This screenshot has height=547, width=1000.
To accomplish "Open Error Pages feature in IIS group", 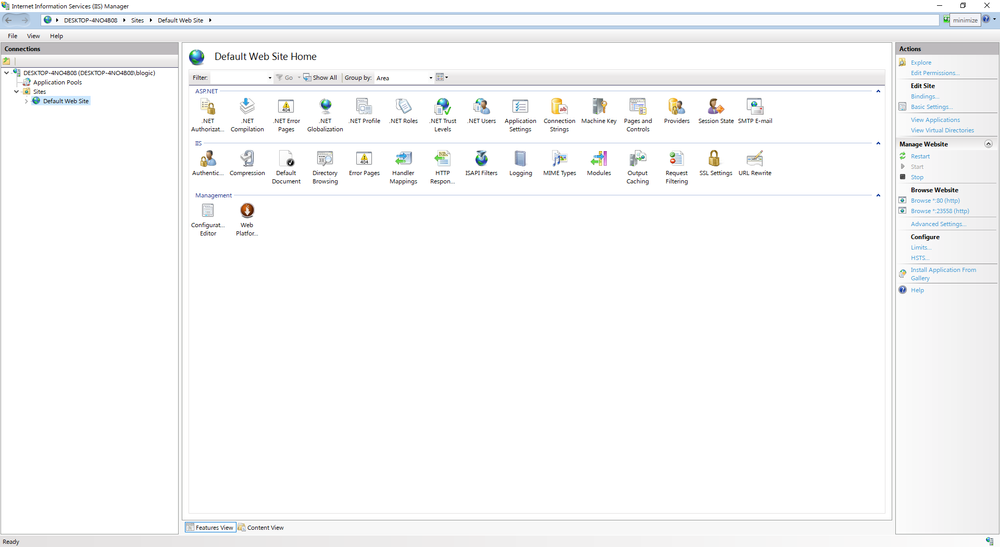I will coord(364,163).
